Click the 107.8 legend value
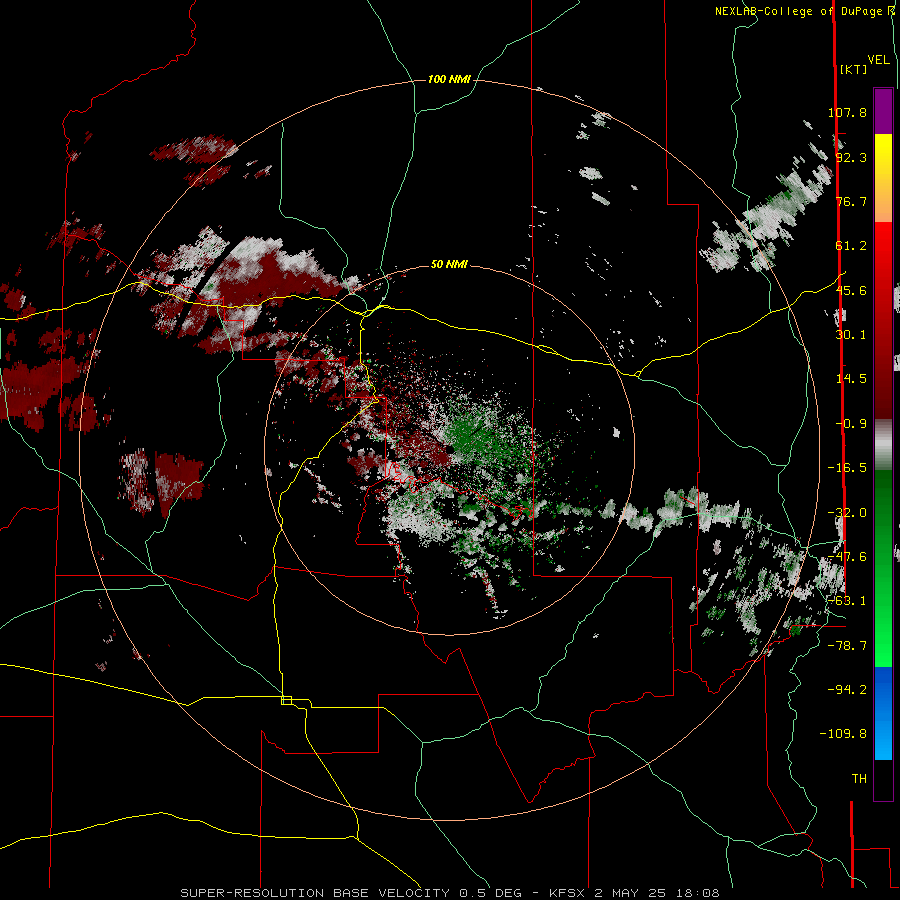900x900 pixels. tap(847, 112)
